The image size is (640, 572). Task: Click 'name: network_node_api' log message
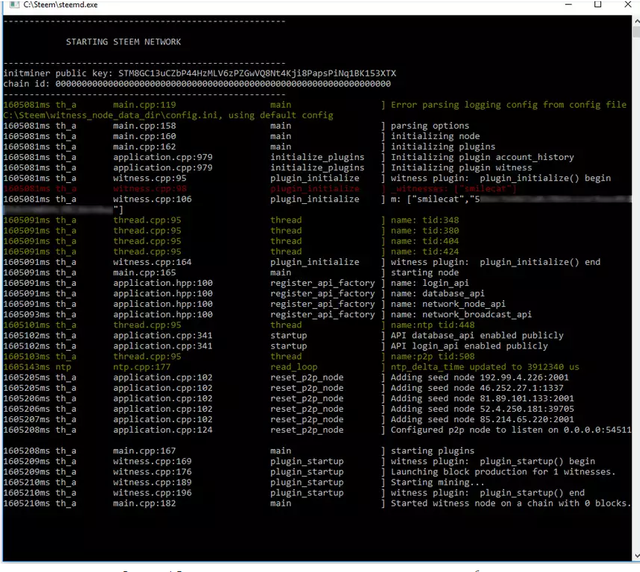(x=448, y=304)
